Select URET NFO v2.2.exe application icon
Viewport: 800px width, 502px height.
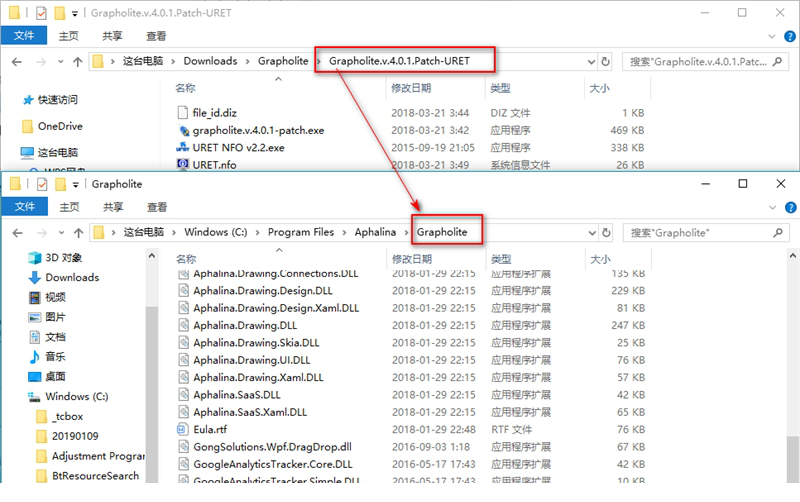183,147
